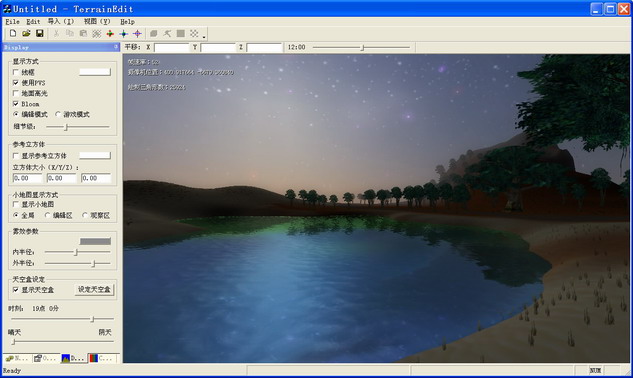Click the reference cube color swatch
Viewport: 633px width, 378px height.
coord(95,155)
